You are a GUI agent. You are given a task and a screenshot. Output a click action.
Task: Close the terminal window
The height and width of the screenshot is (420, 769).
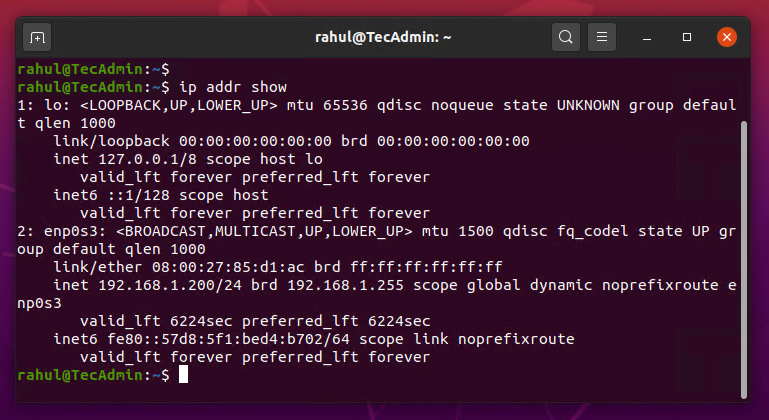(x=726, y=37)
